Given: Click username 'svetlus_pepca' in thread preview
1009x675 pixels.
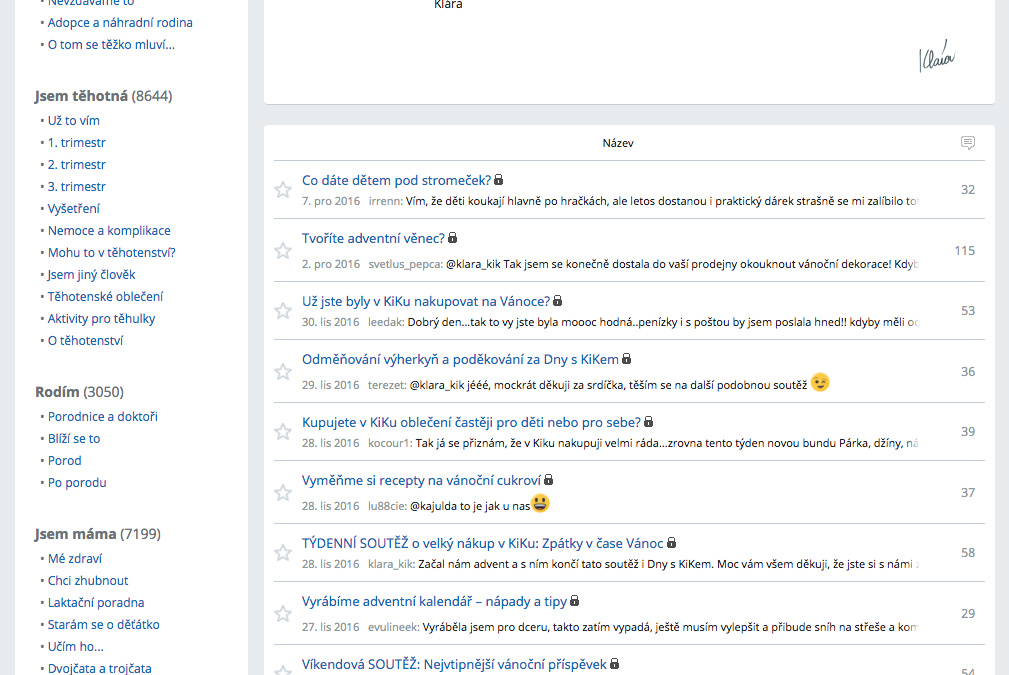Looking at the screenshot, I should 405,264.
